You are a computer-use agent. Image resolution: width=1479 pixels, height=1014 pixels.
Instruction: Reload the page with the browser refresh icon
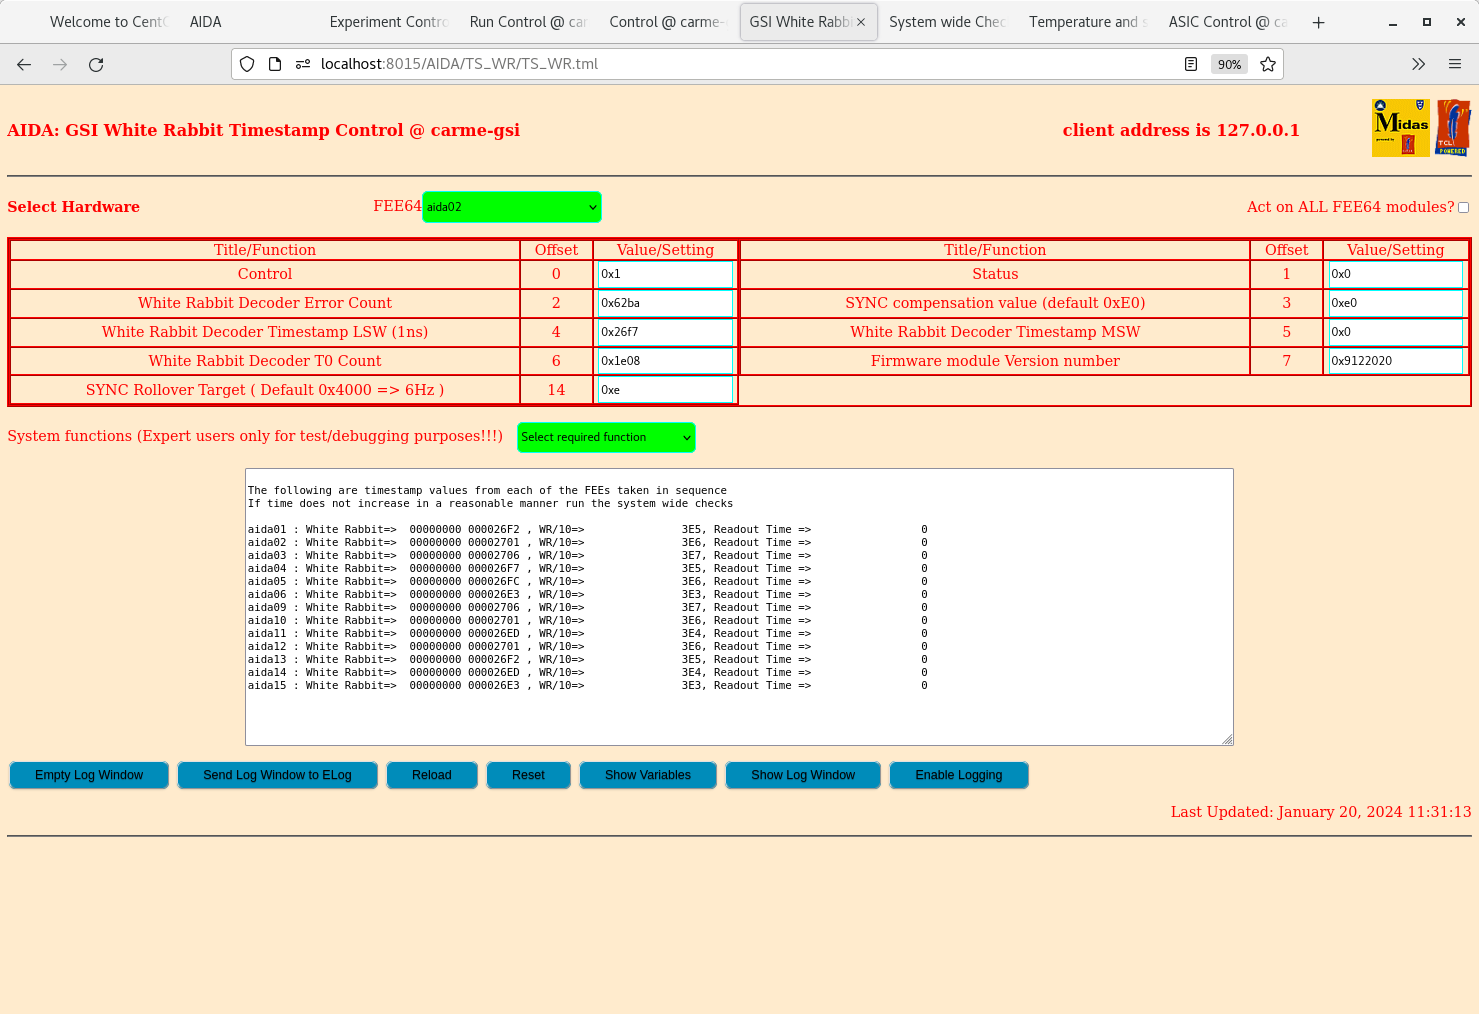96,64
